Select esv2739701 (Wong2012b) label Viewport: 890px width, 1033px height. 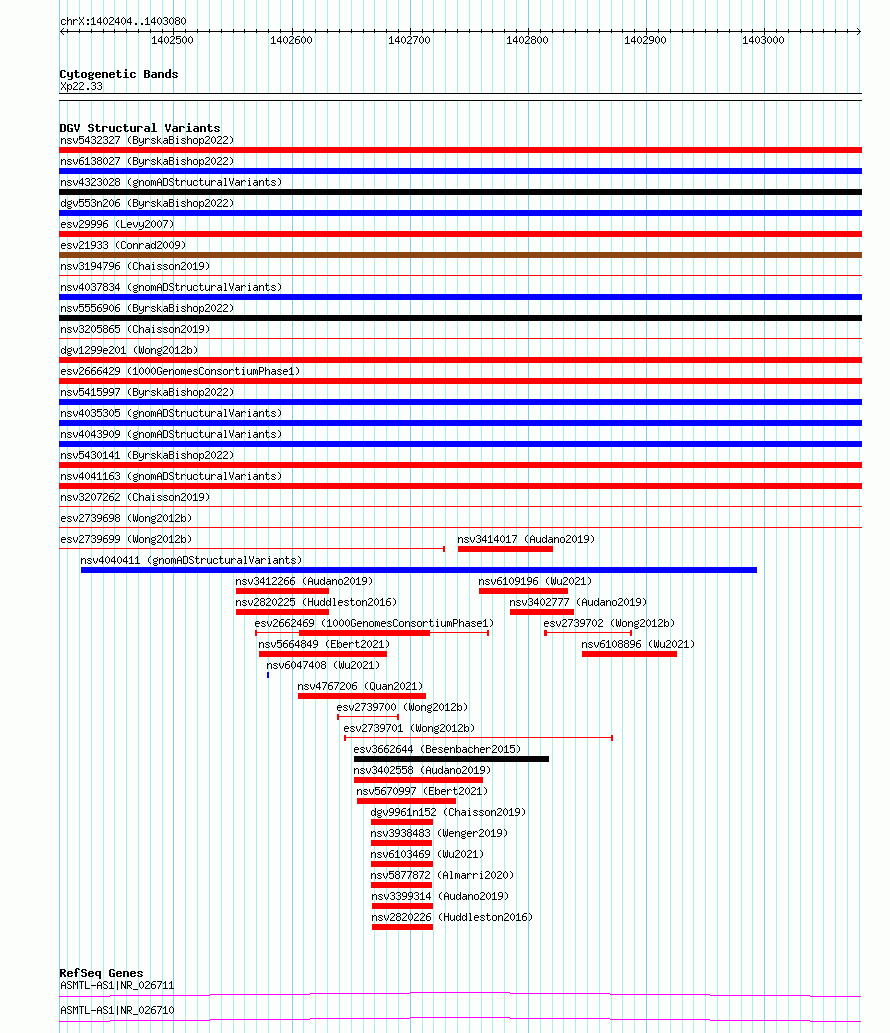coord(409,729)
